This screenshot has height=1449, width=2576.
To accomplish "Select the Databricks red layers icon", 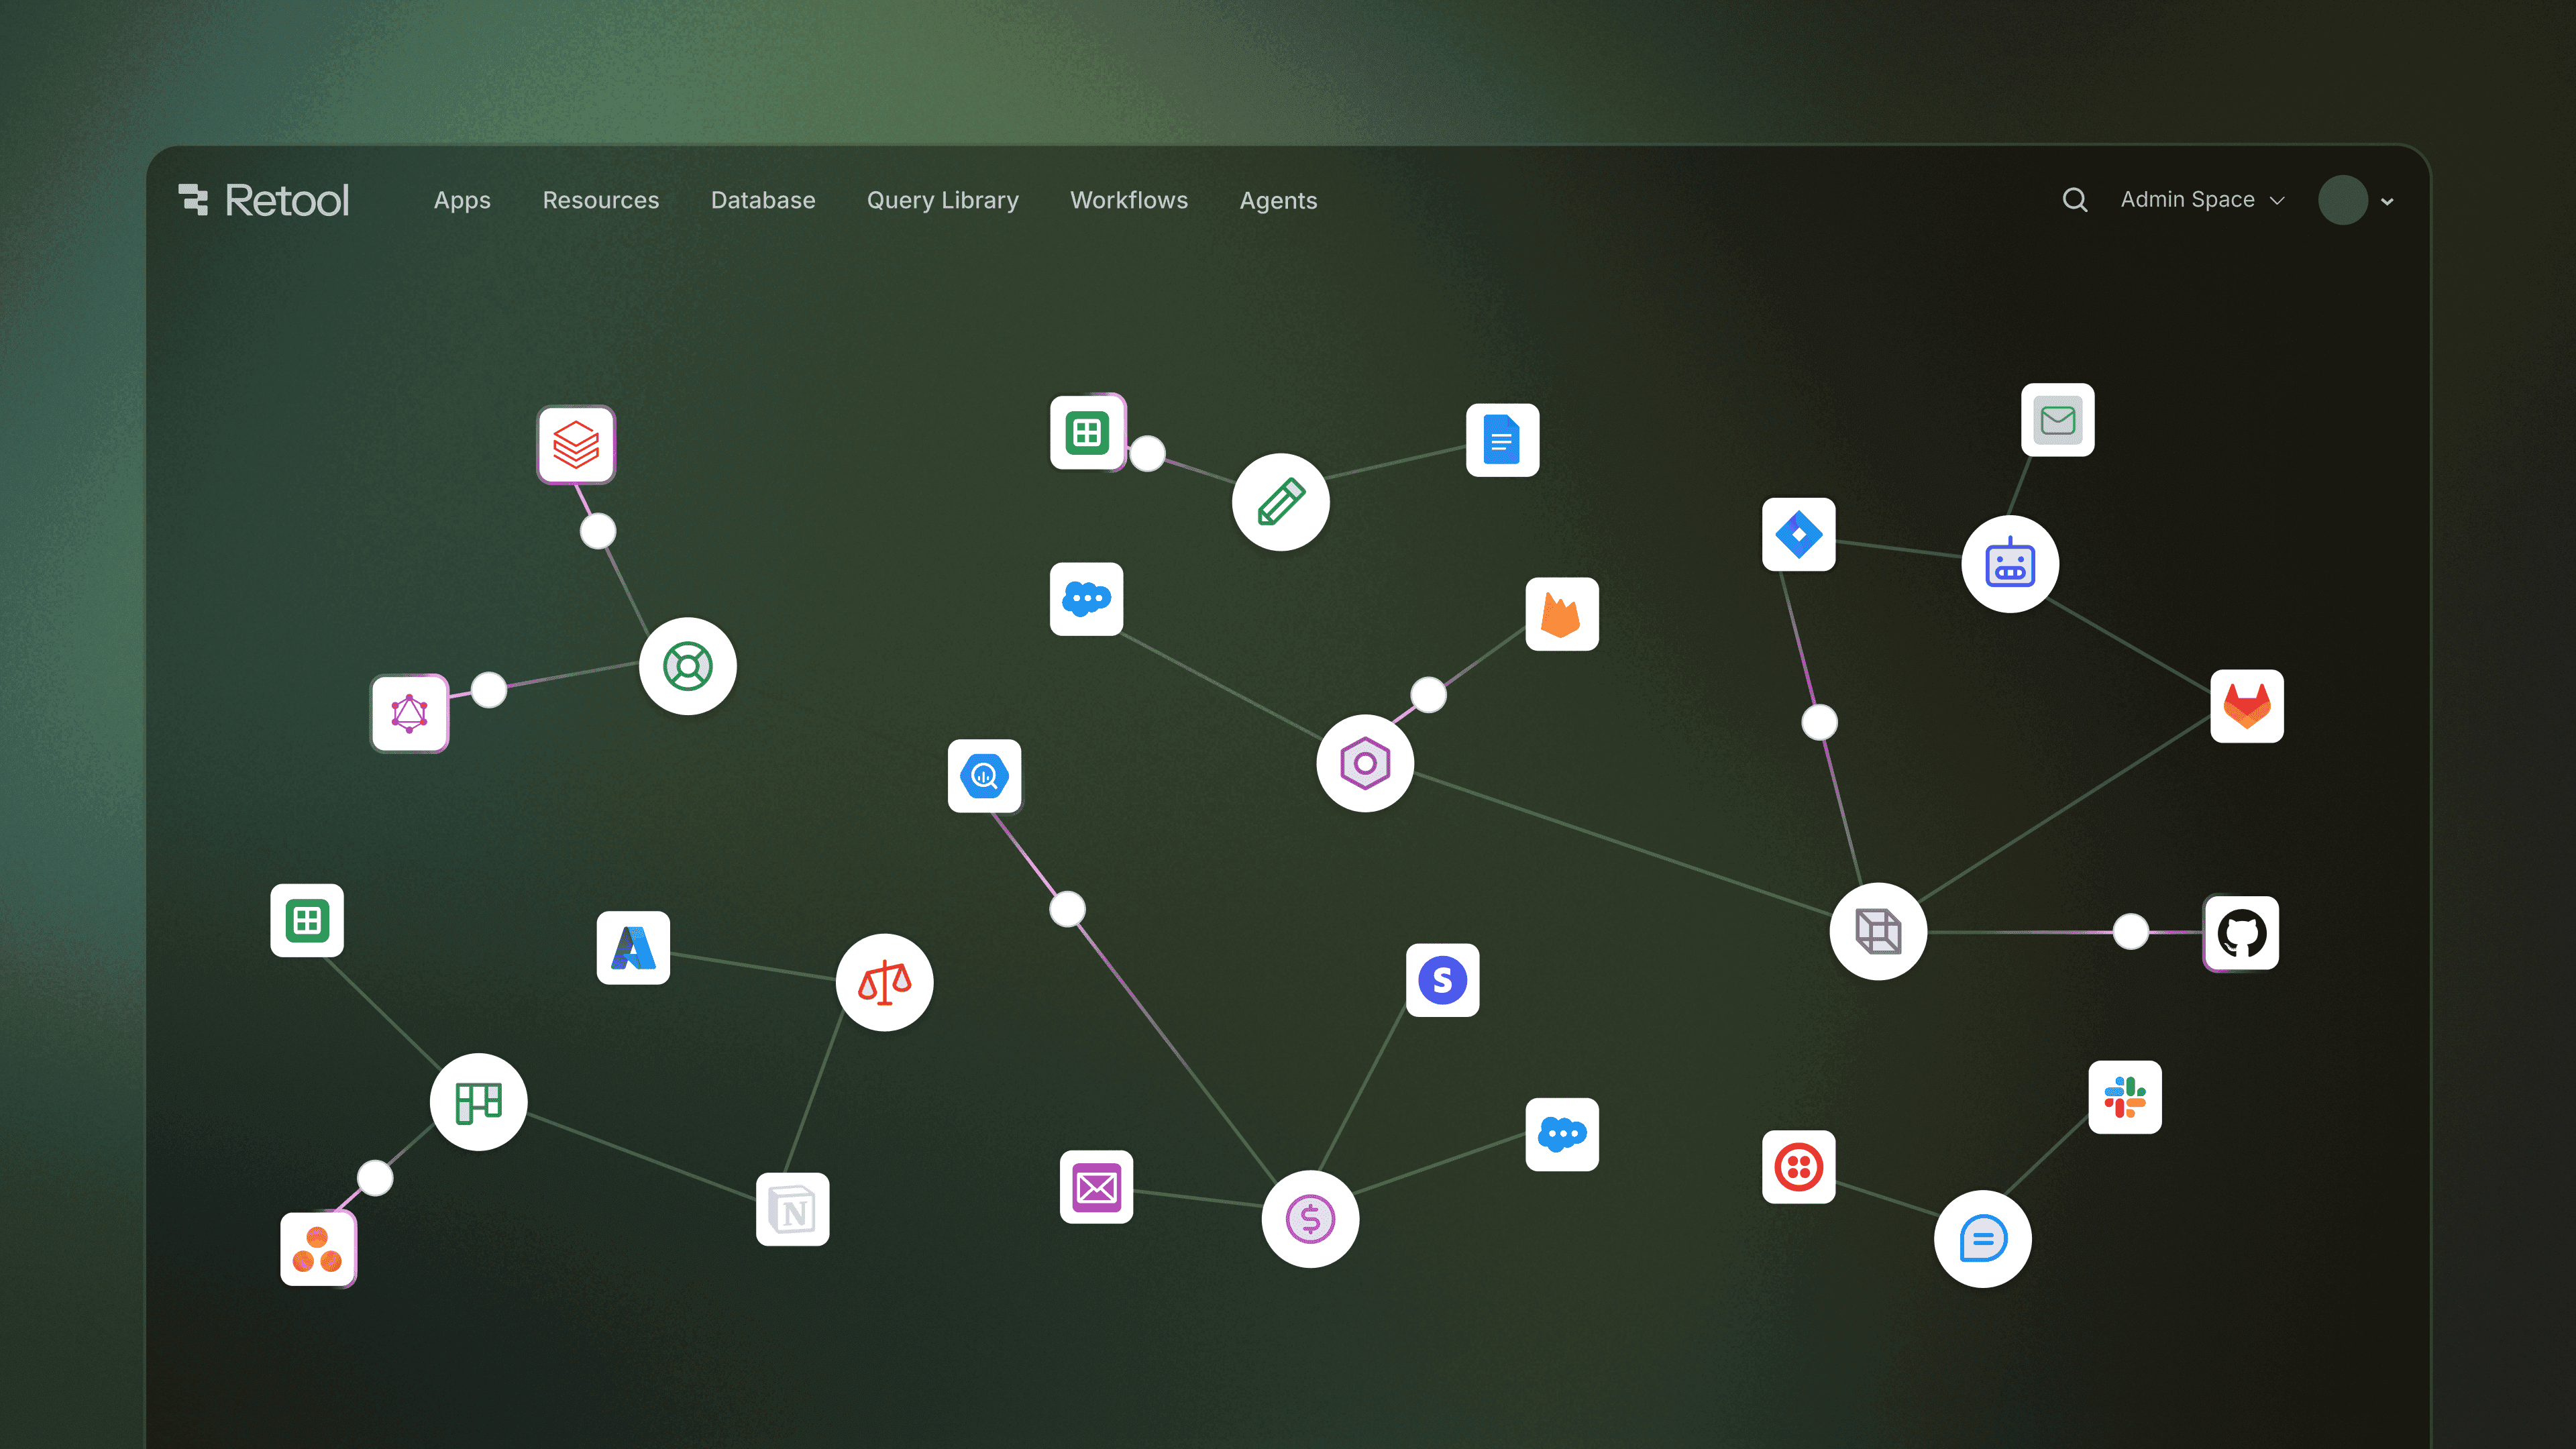I will tap(576, 444).
